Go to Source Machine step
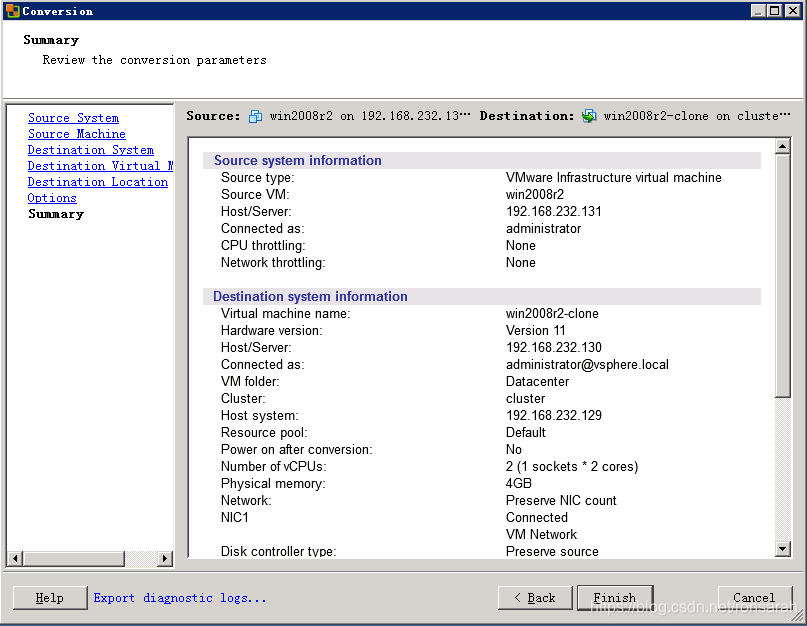Image resolution: width=807 pixels, height=626 pixels. click(77, 134)
